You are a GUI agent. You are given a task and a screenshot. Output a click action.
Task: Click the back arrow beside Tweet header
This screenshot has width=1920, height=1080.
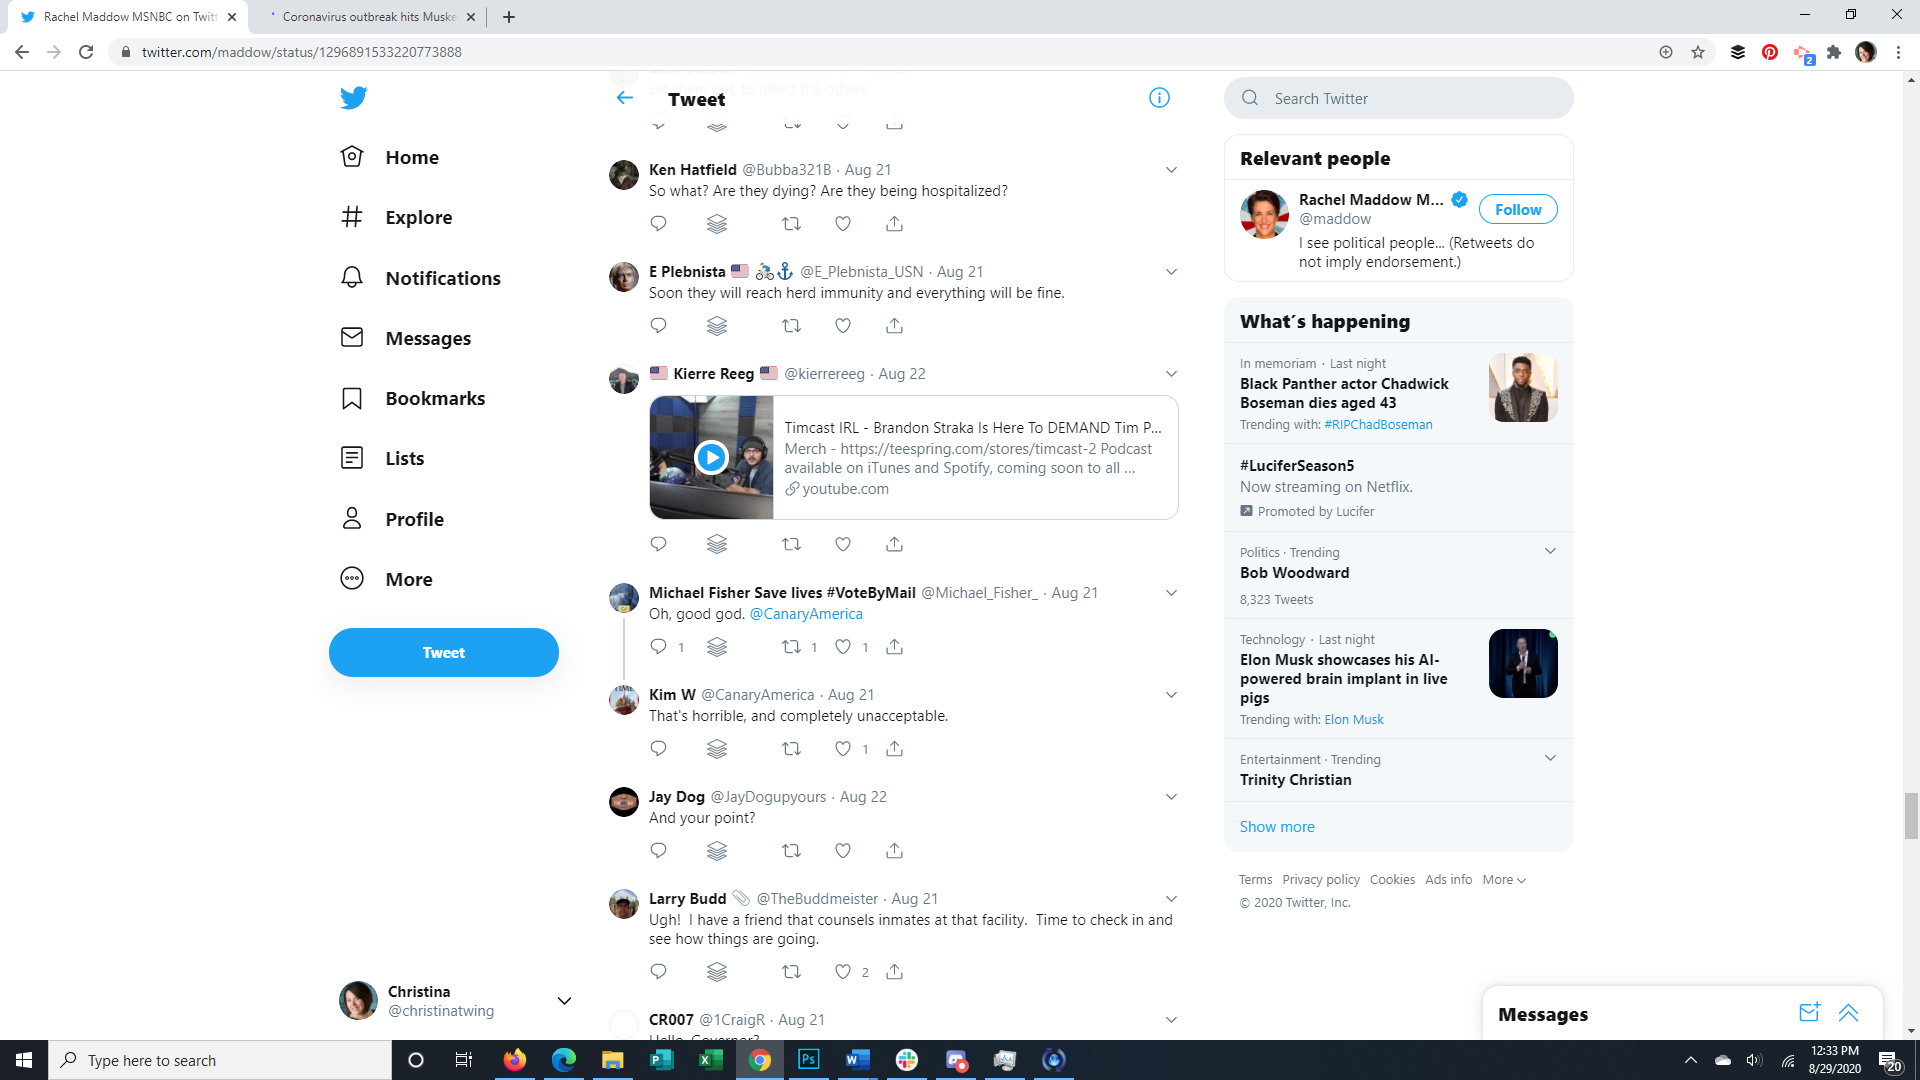click(x=625, y=98)
